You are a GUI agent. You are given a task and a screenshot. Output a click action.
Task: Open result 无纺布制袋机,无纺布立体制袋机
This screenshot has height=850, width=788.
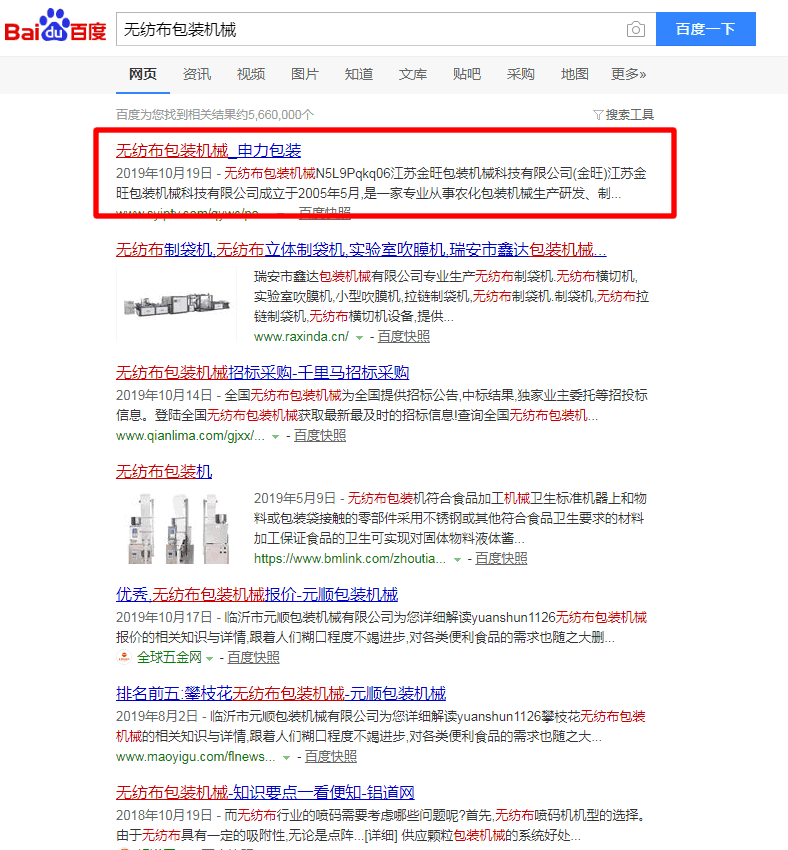[361, 249]
